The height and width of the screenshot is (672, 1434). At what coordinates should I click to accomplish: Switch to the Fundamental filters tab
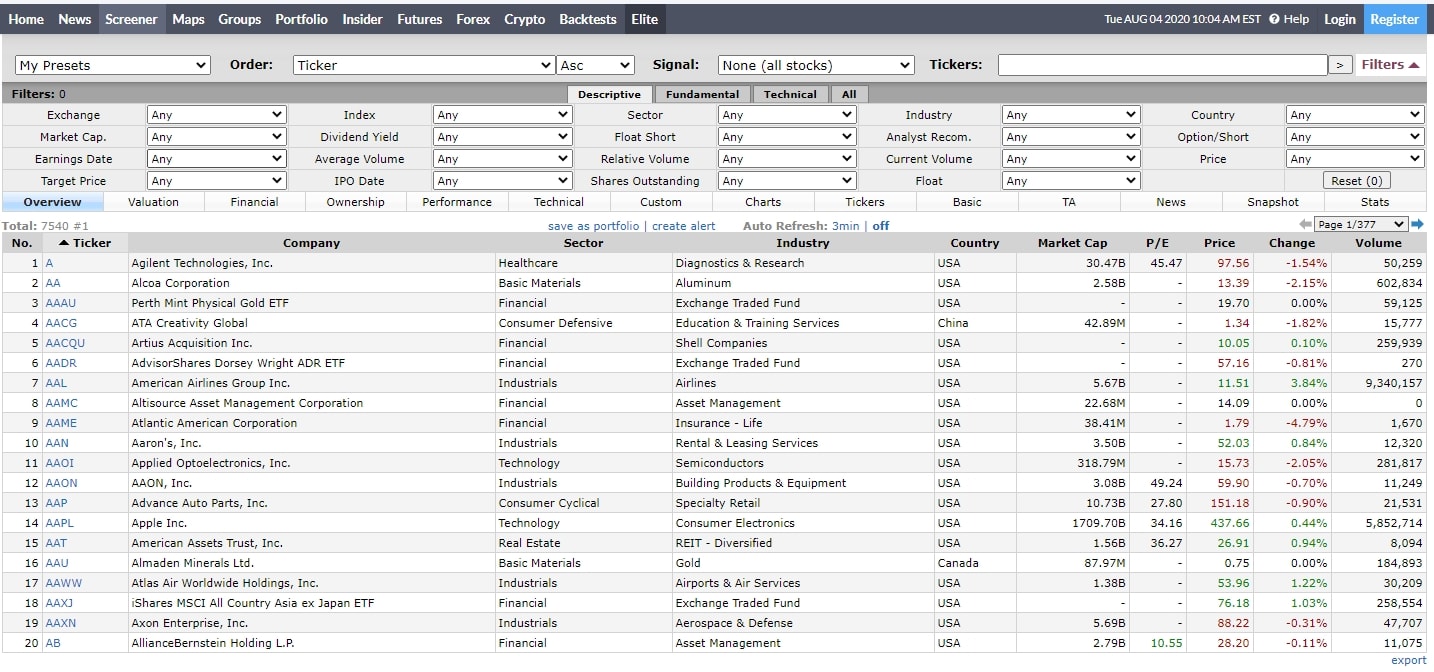tap(703, 94)
